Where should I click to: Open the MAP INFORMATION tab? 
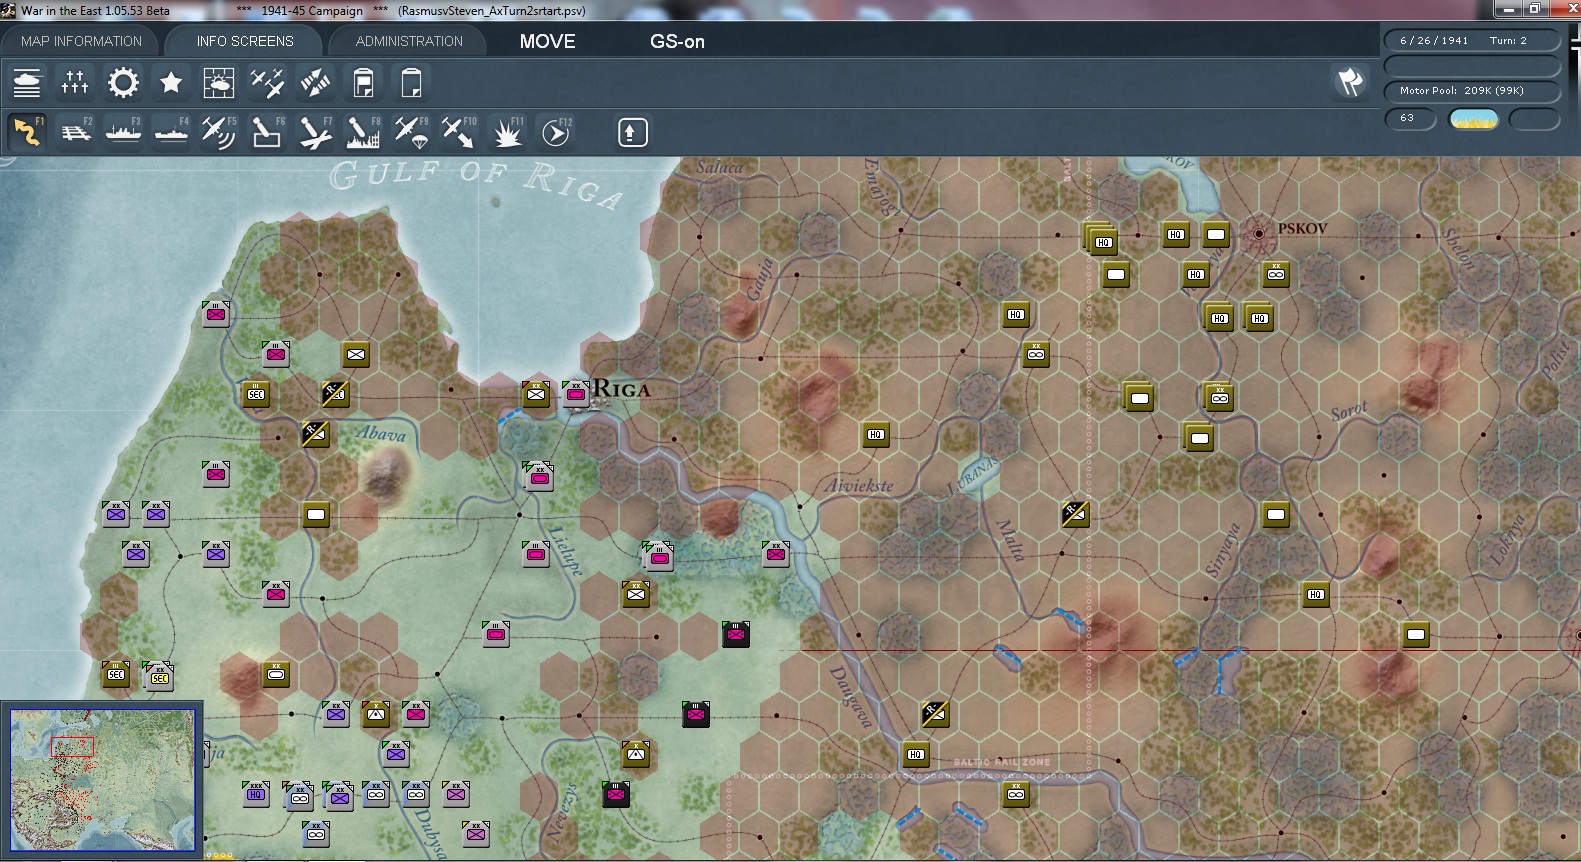pos(81,41)
